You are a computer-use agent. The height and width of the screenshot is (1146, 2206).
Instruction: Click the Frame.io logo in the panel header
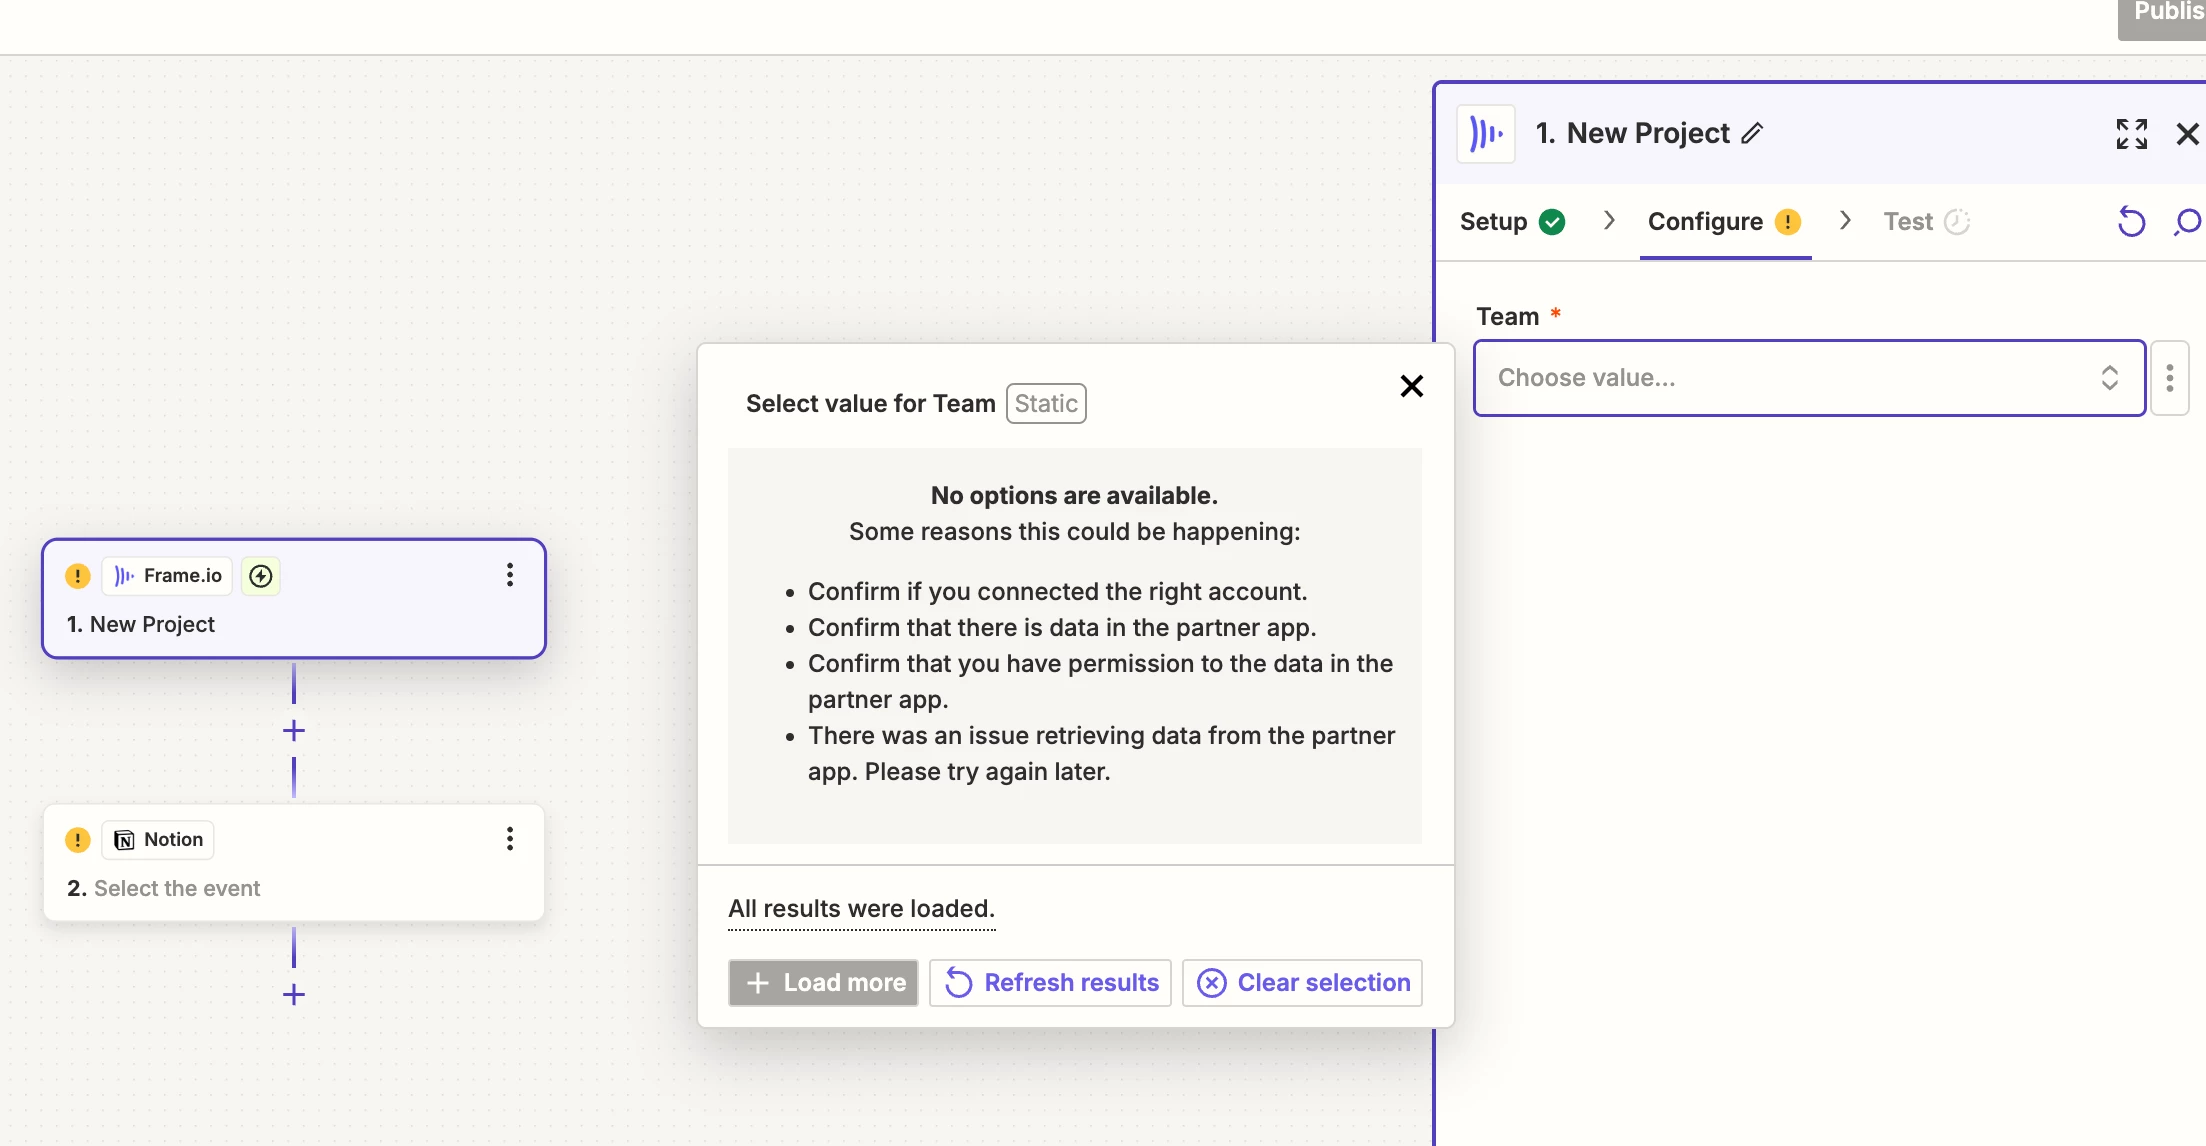coord(1486,133)
